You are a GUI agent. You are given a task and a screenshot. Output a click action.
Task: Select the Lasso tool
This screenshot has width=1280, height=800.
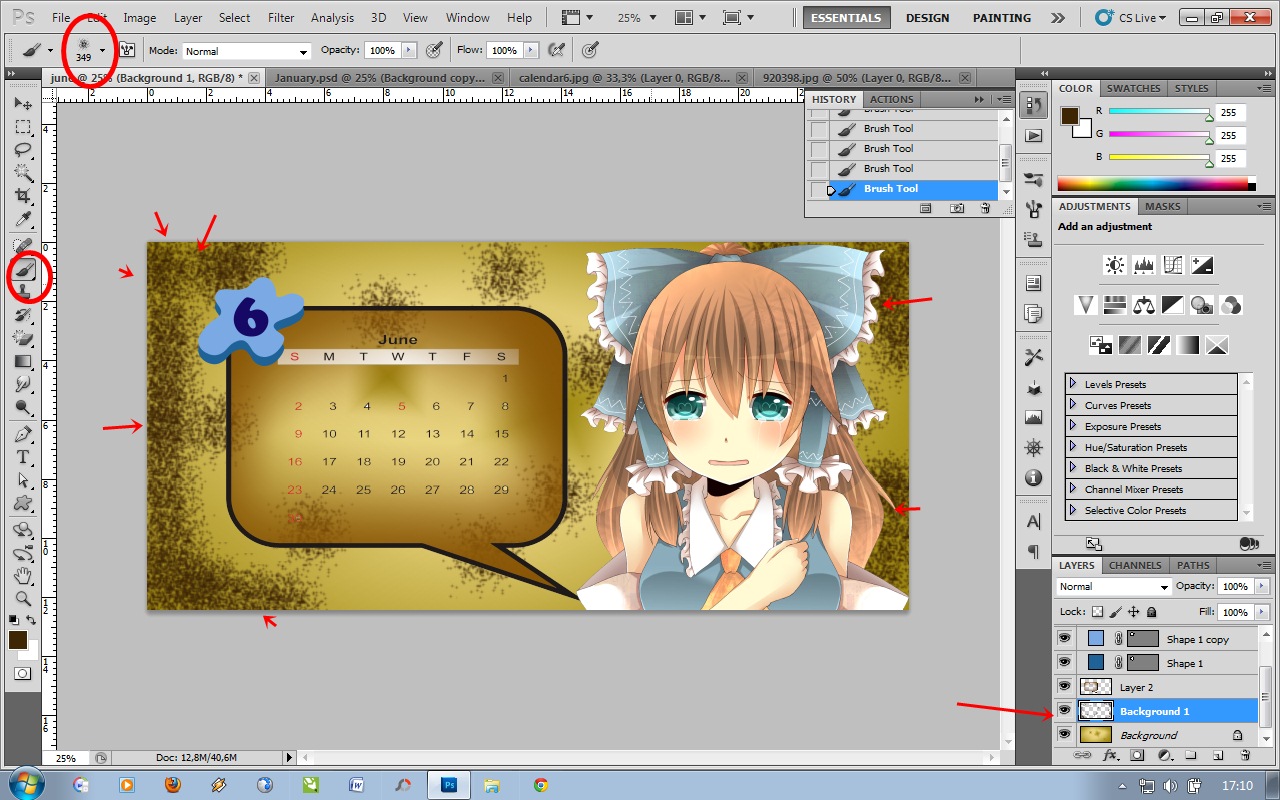click(24, 150)
